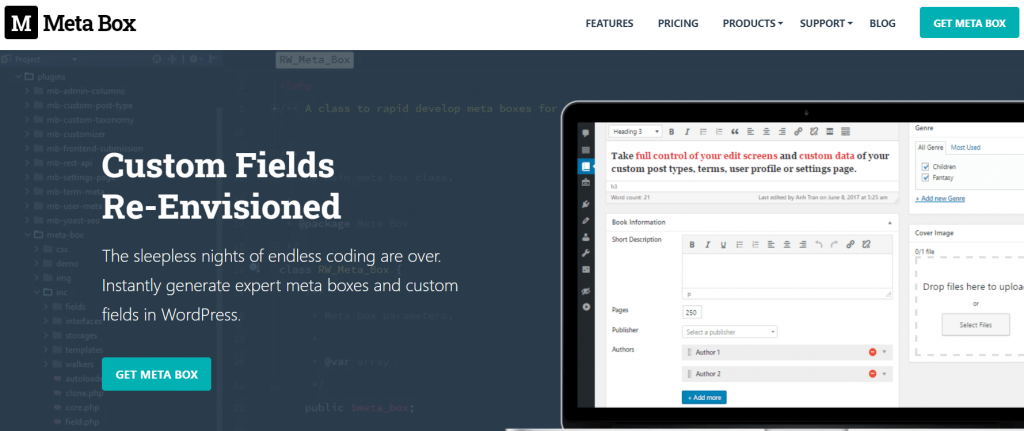The image size is (1024, 431).
Task: Click inside Short Description text area
Action: pyautogui.click(x=787, y=271)
